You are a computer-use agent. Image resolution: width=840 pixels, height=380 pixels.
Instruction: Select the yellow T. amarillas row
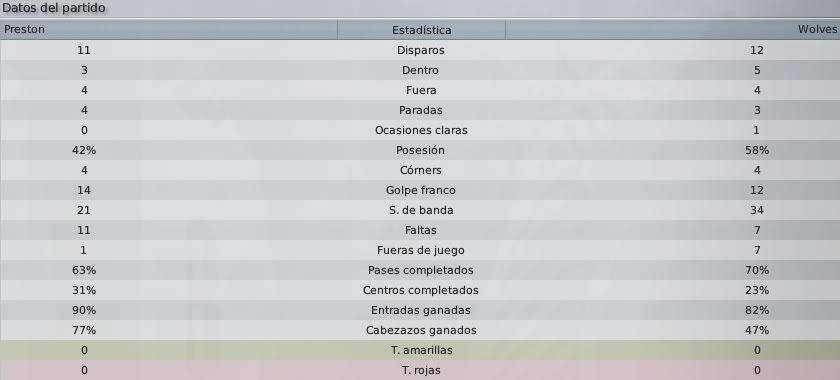pos(420,350)
